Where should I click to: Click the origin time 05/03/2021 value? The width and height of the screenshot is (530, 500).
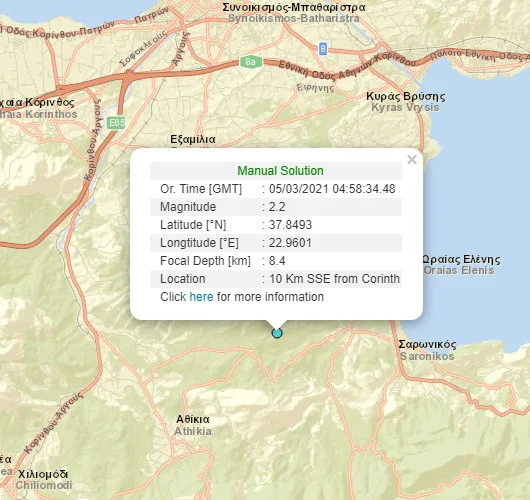click(x=332, y=189)
